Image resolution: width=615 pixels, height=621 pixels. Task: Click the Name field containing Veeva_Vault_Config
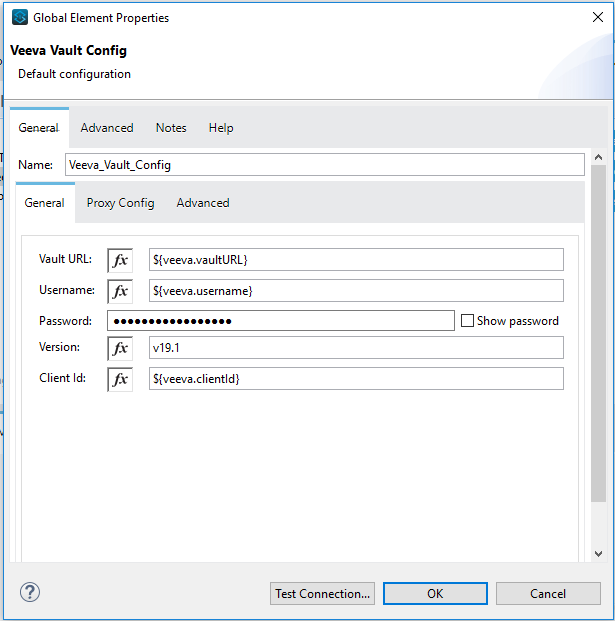click(x=324, y=165)
